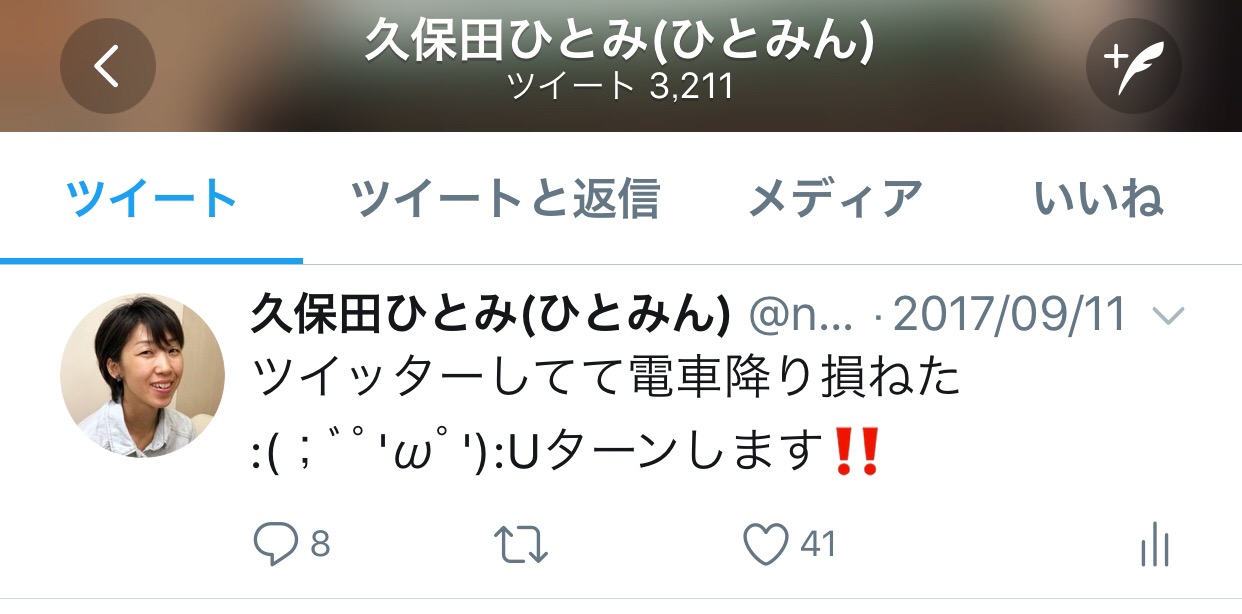Tap the ツイート 3,211 count in header

[620, 87]
